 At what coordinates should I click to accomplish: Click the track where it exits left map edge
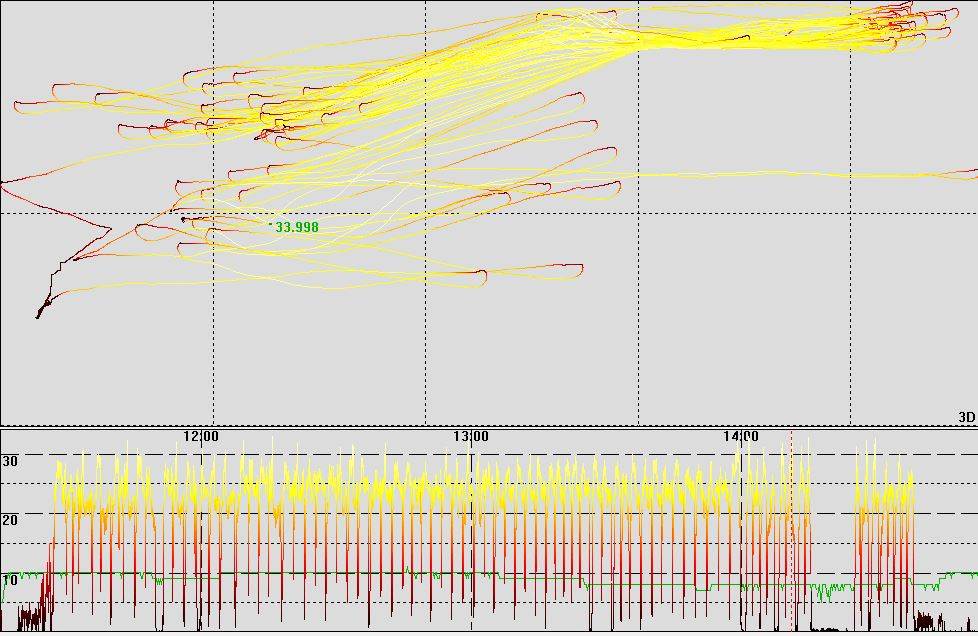(3, 184)
